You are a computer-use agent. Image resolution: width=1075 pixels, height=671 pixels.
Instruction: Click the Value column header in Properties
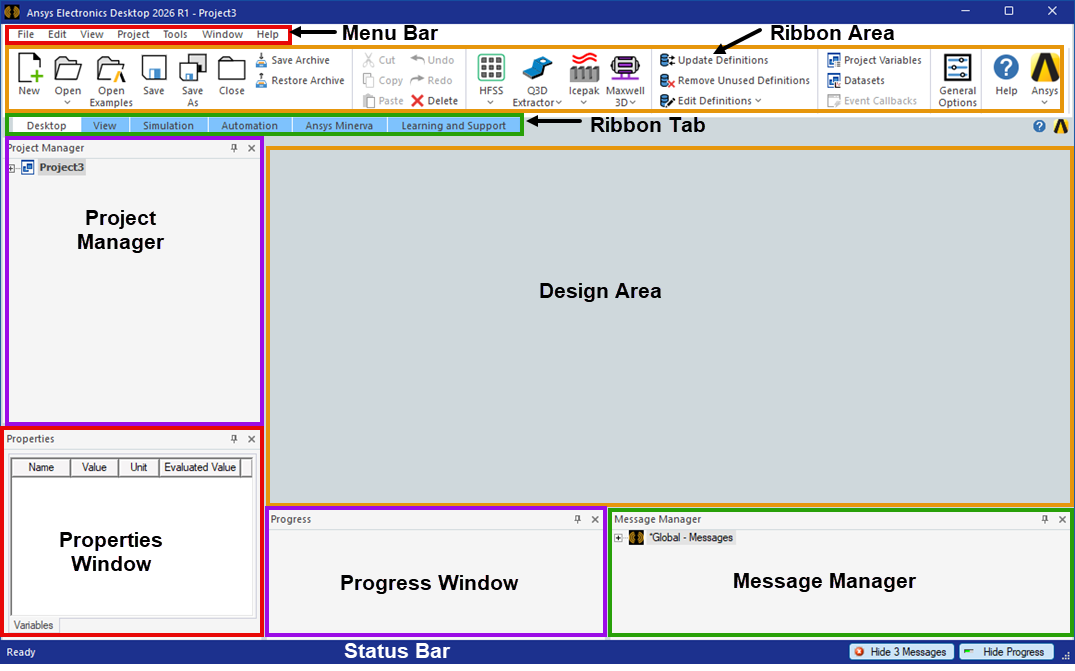coord(94,467)
